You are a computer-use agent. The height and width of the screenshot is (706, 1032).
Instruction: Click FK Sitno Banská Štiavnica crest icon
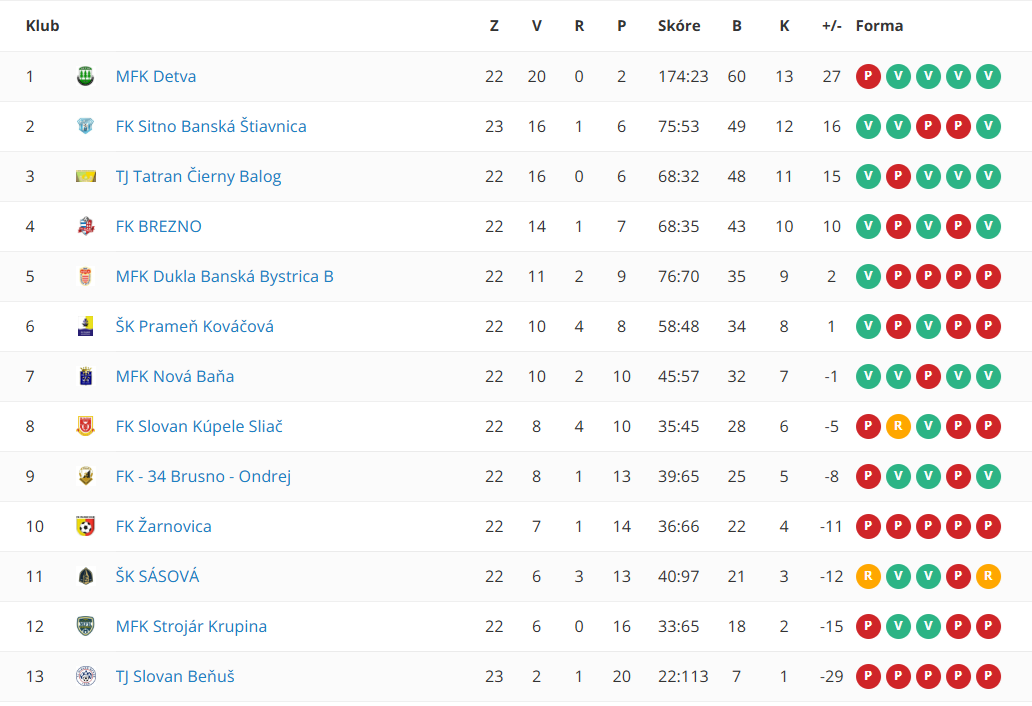tap(86, 126)
